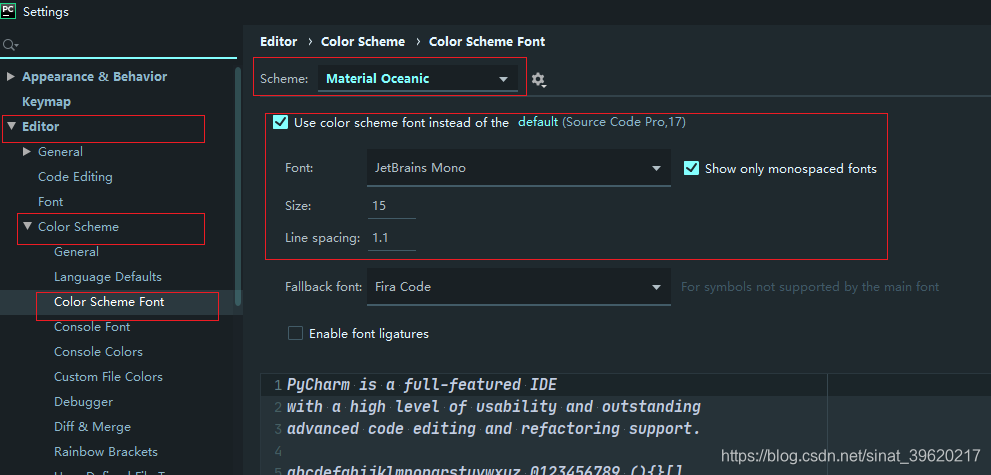Image resolution: width=991 pixels, height=475 pixels.
Task: Click preview line 'advanced code editing and refactoring support.'
Action: click(x=494, y=429)
